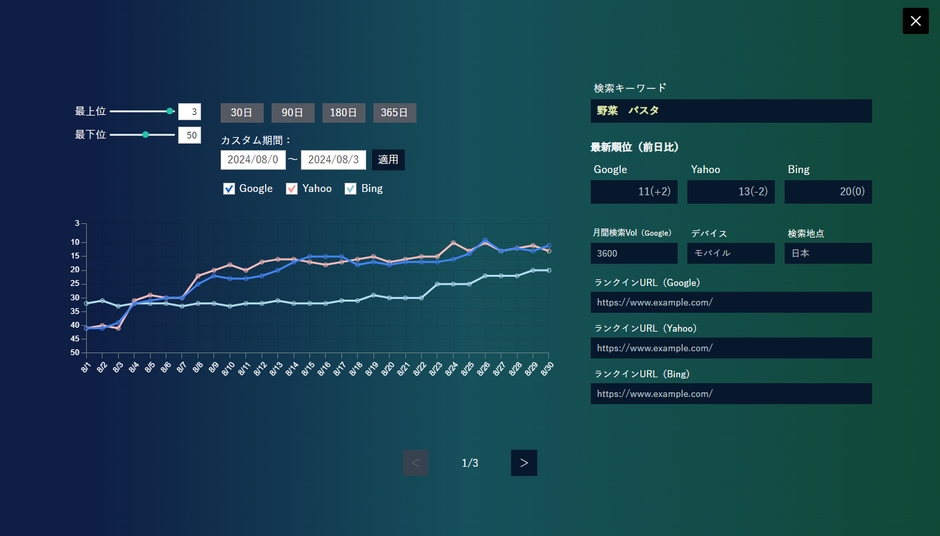Click the Yahoo data point on 8/24
Image resolution: width=940 pixels, height=536 pixels.
pyautogui.click(x=453, y=243)
